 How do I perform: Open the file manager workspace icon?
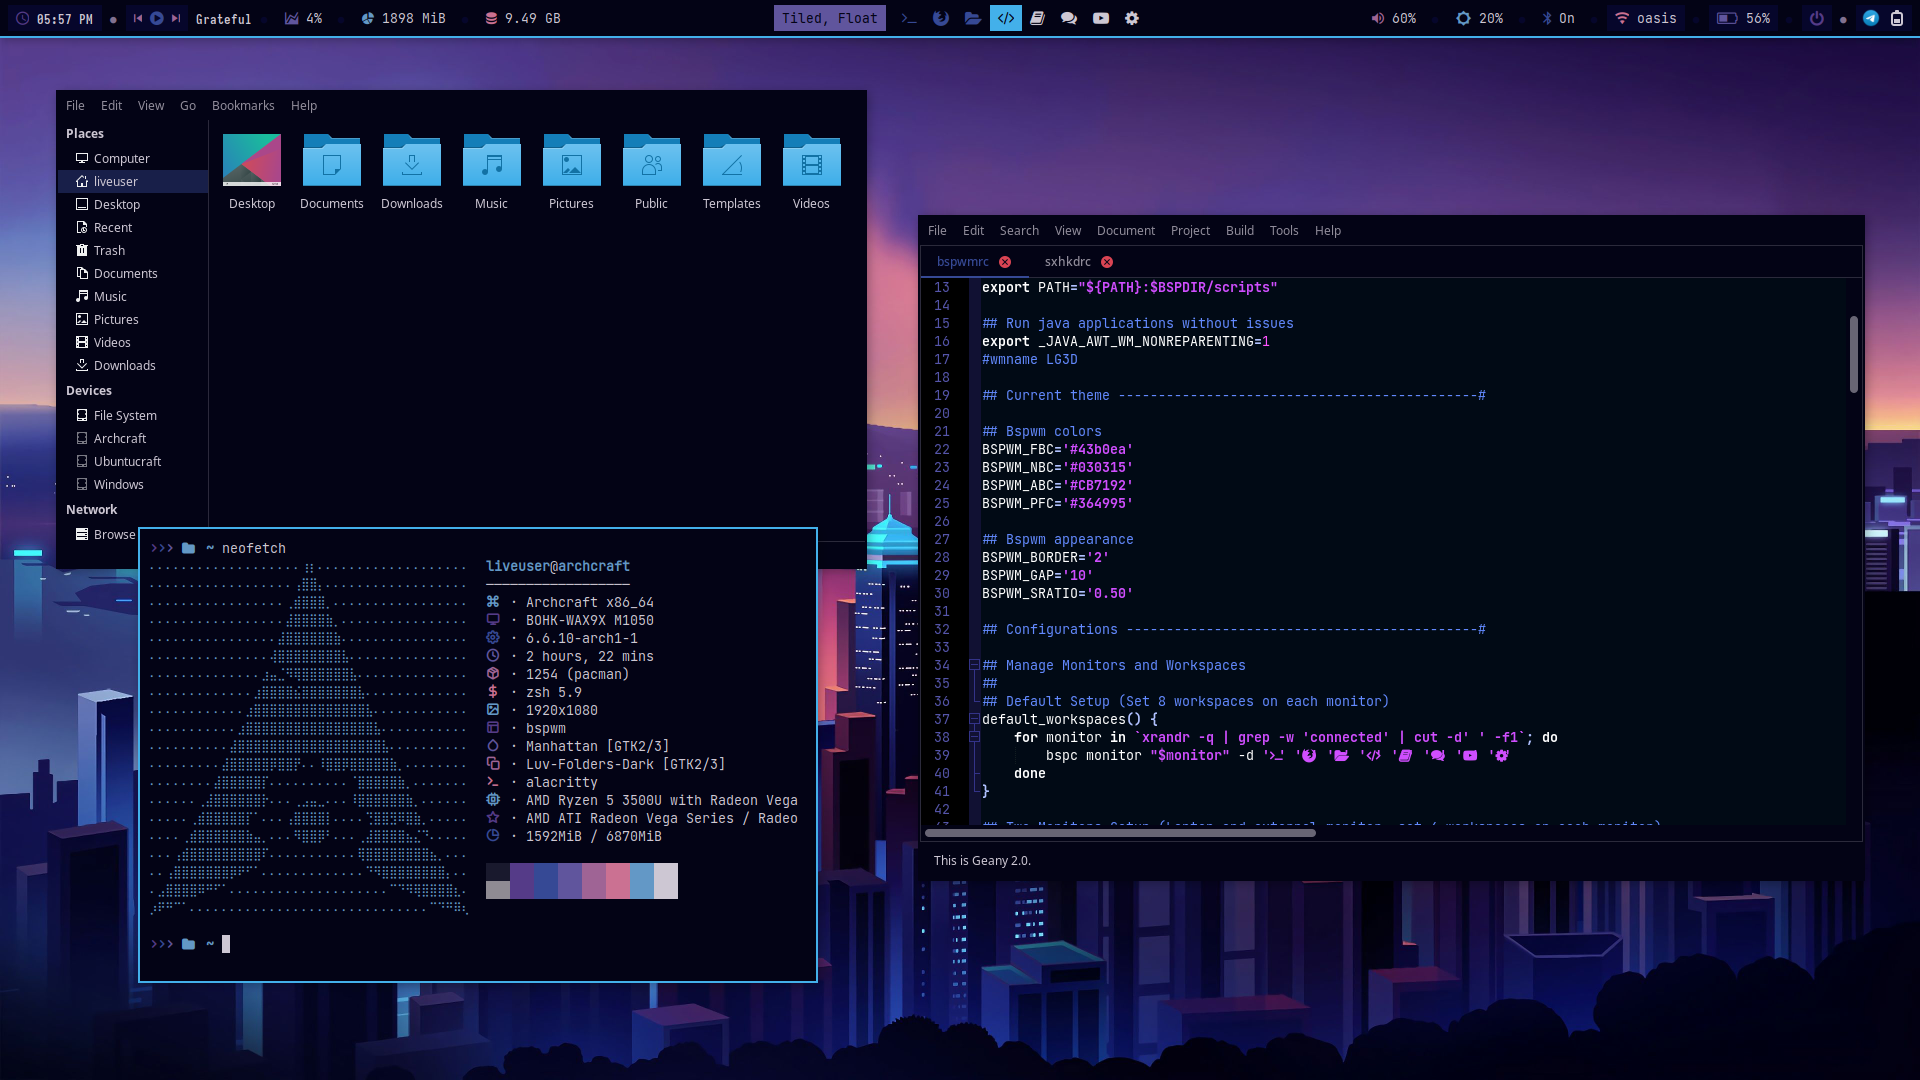tap(972, 18)
